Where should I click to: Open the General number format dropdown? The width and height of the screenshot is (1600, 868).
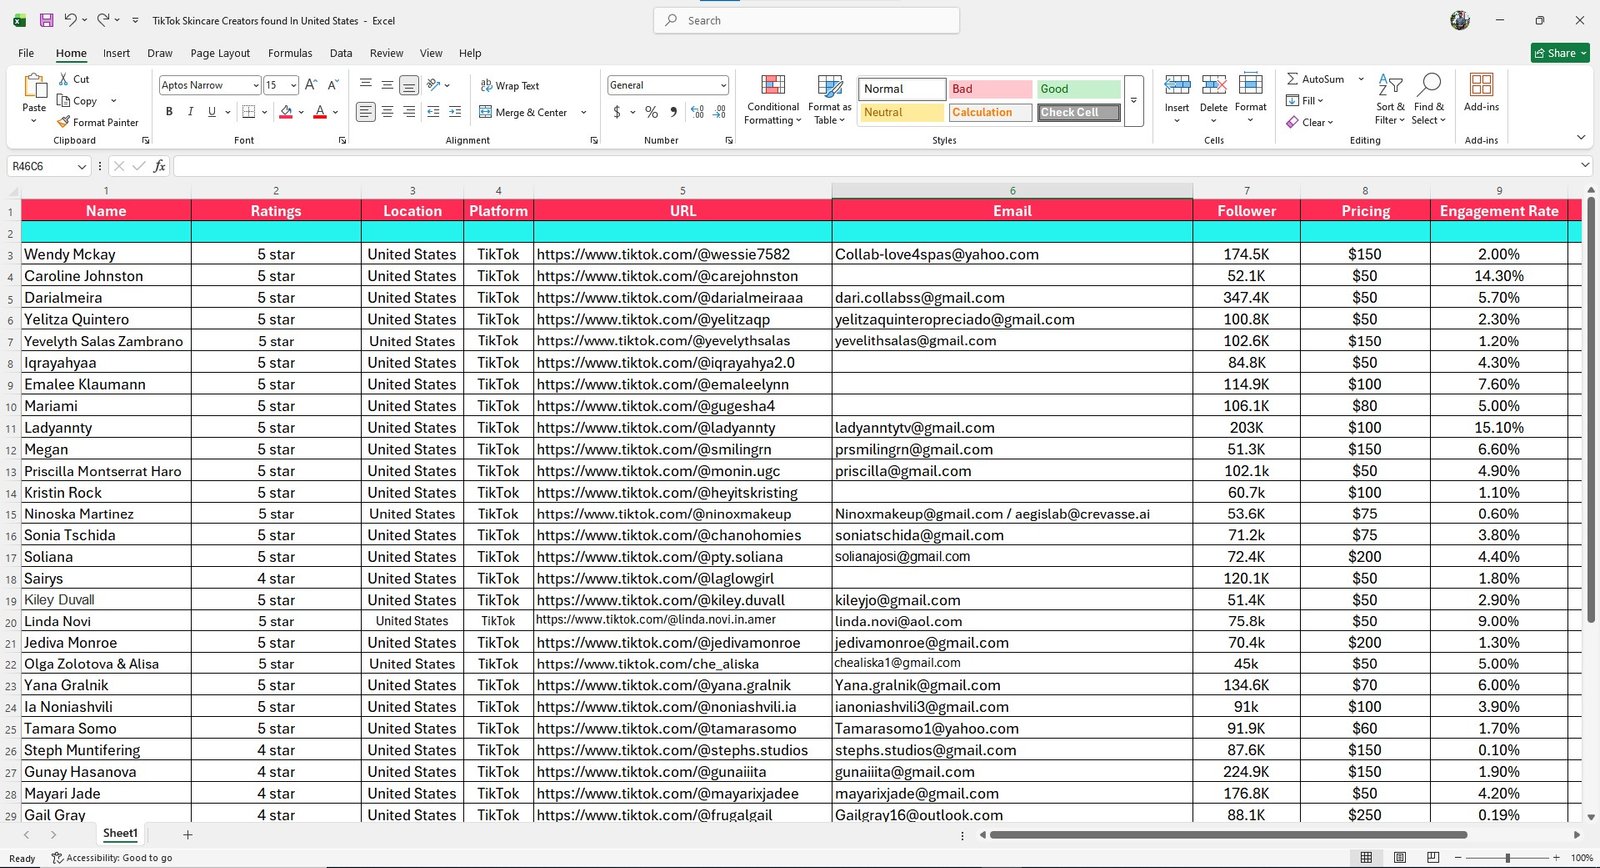click(x=723, y=85)
